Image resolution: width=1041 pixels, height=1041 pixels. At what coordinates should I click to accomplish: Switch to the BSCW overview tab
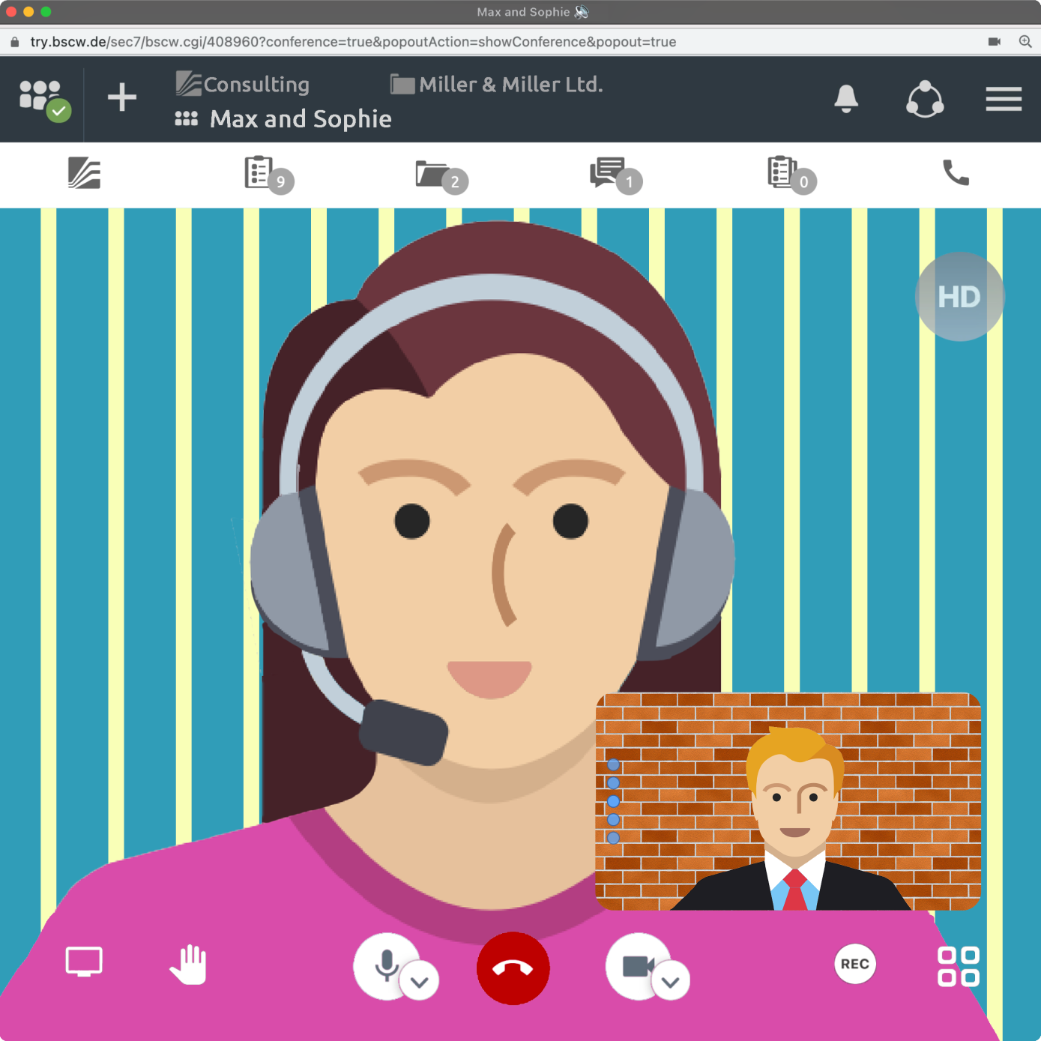(x=84, y=173)
